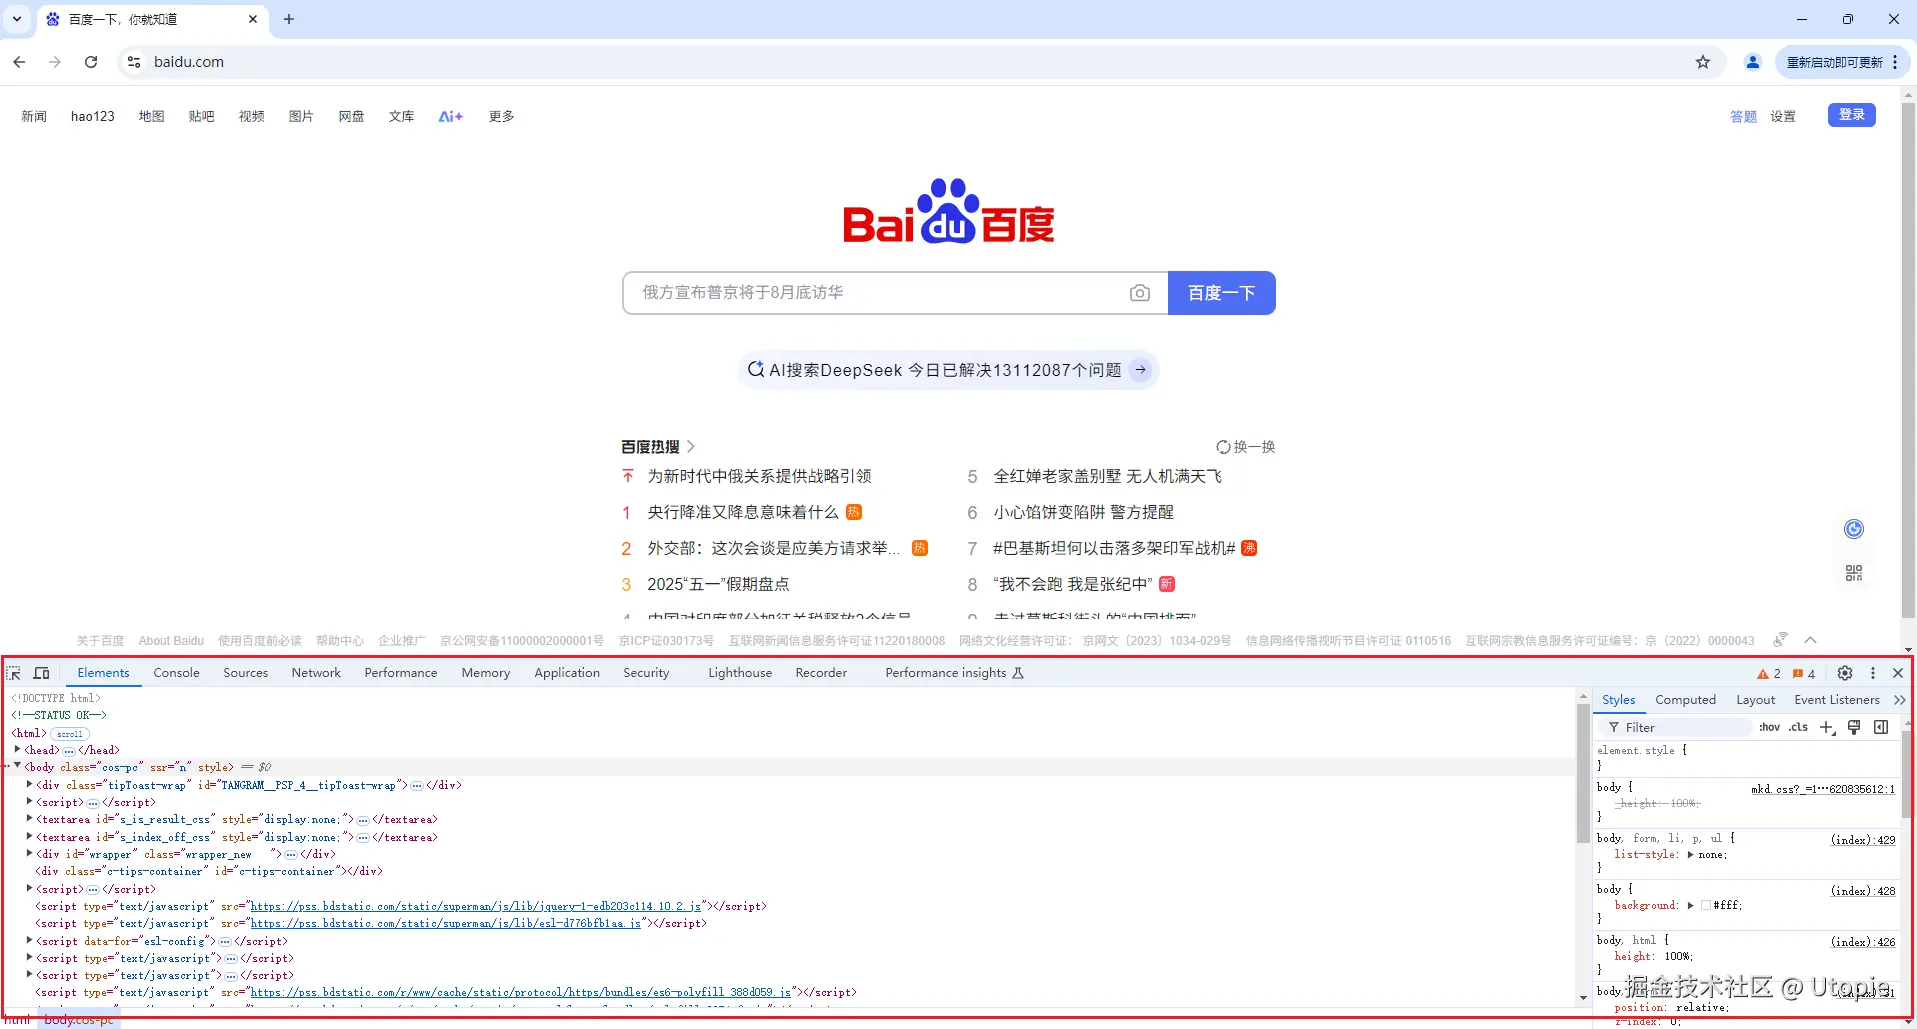The height and width of the screenshot is (1029, 1917).
Task: Expand the list-style none shorthand triangle
Action: click(x=1690, y=855)
